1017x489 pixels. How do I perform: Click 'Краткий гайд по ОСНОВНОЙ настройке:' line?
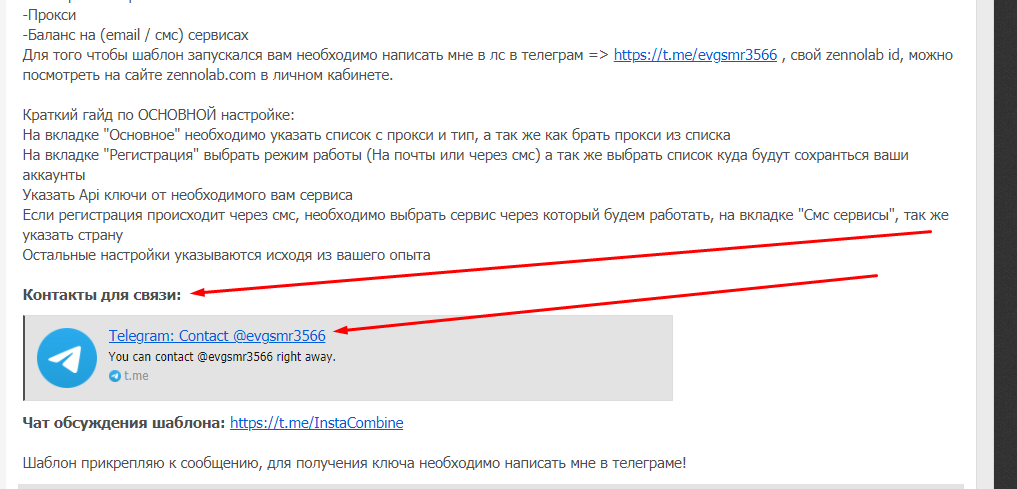pyautogui.click(x=158, y=115)
